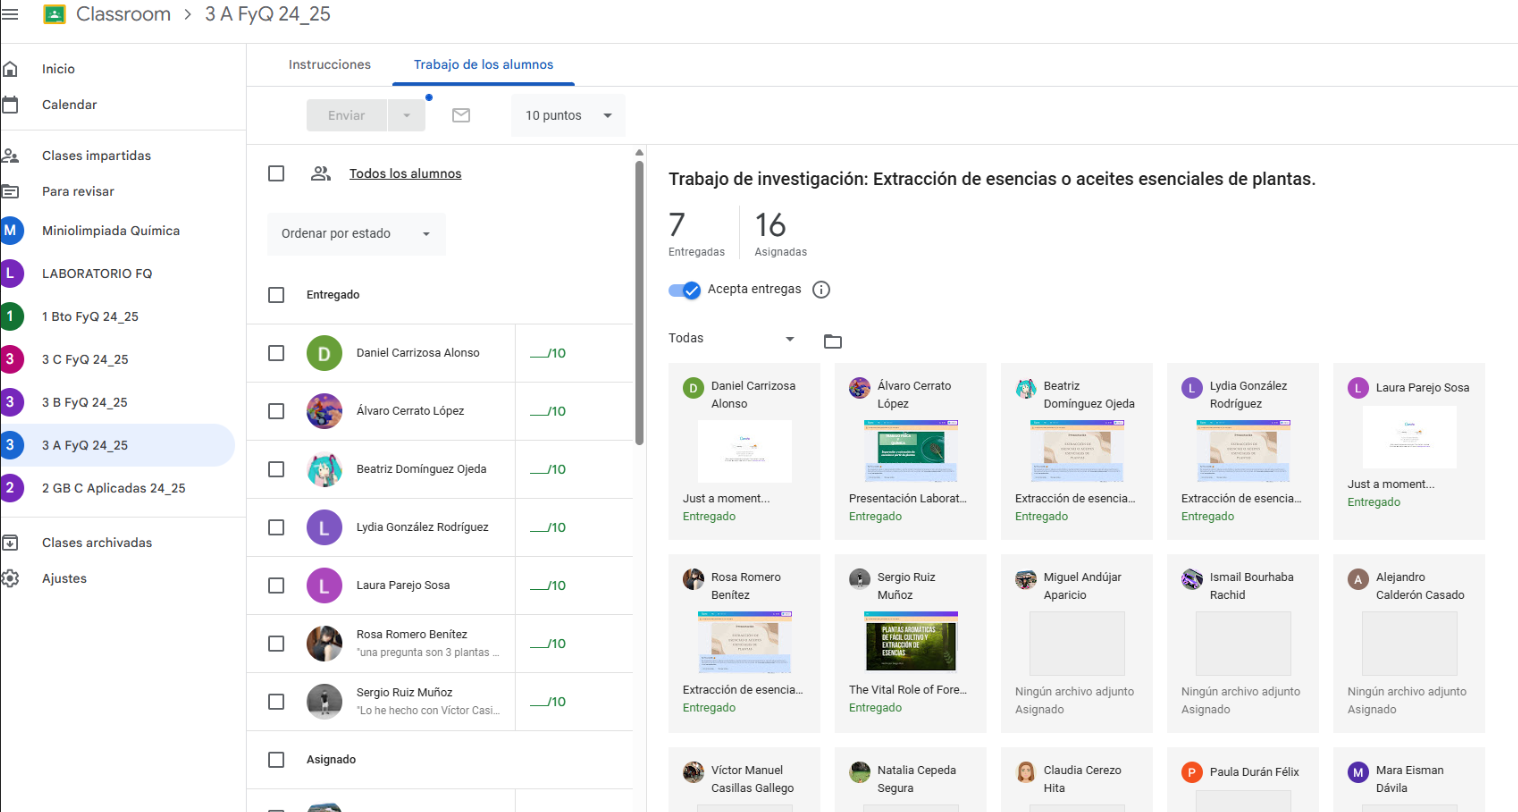Screen dimensions: 1518x812
Task: Click the email students envelope icon
Action: [x=461, y=116]
